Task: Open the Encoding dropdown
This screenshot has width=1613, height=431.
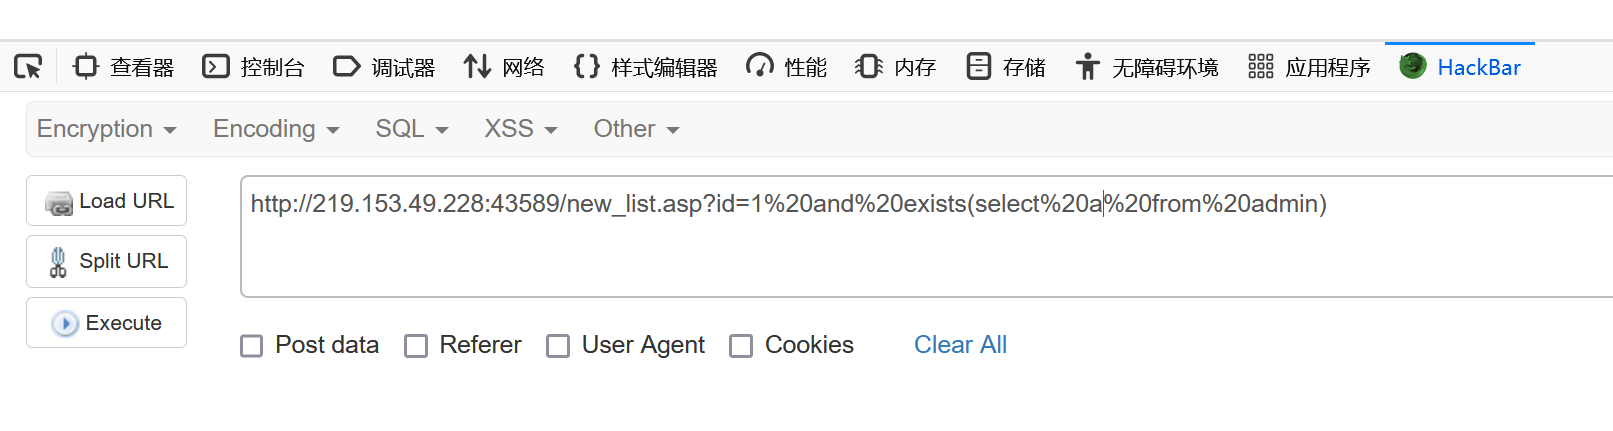Action: [276, 129]
